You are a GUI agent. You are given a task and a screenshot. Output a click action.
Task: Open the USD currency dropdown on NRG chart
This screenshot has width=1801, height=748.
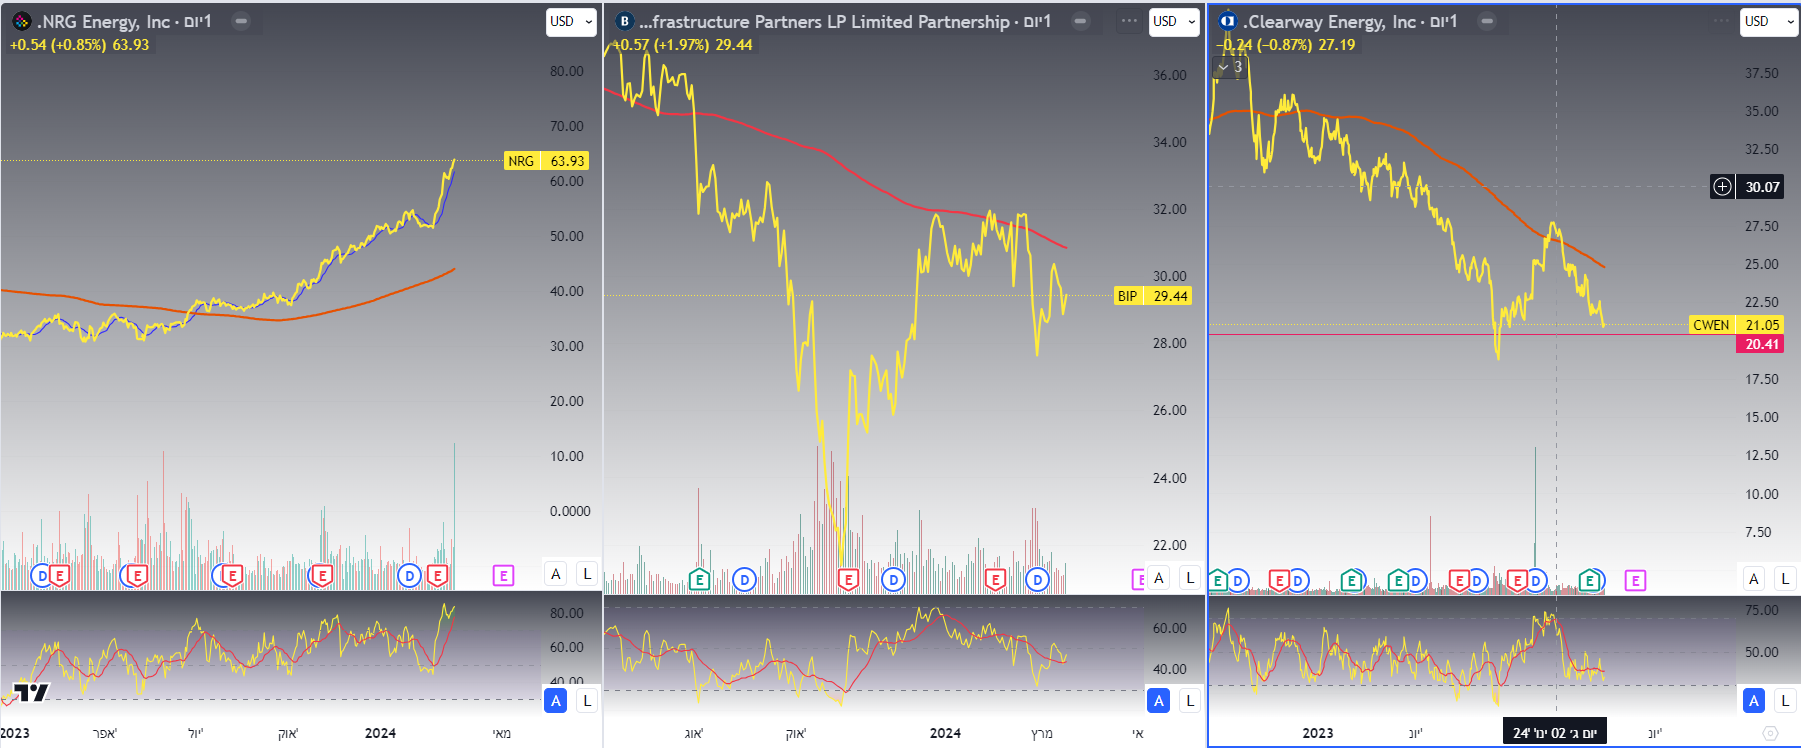click(570, 22)
